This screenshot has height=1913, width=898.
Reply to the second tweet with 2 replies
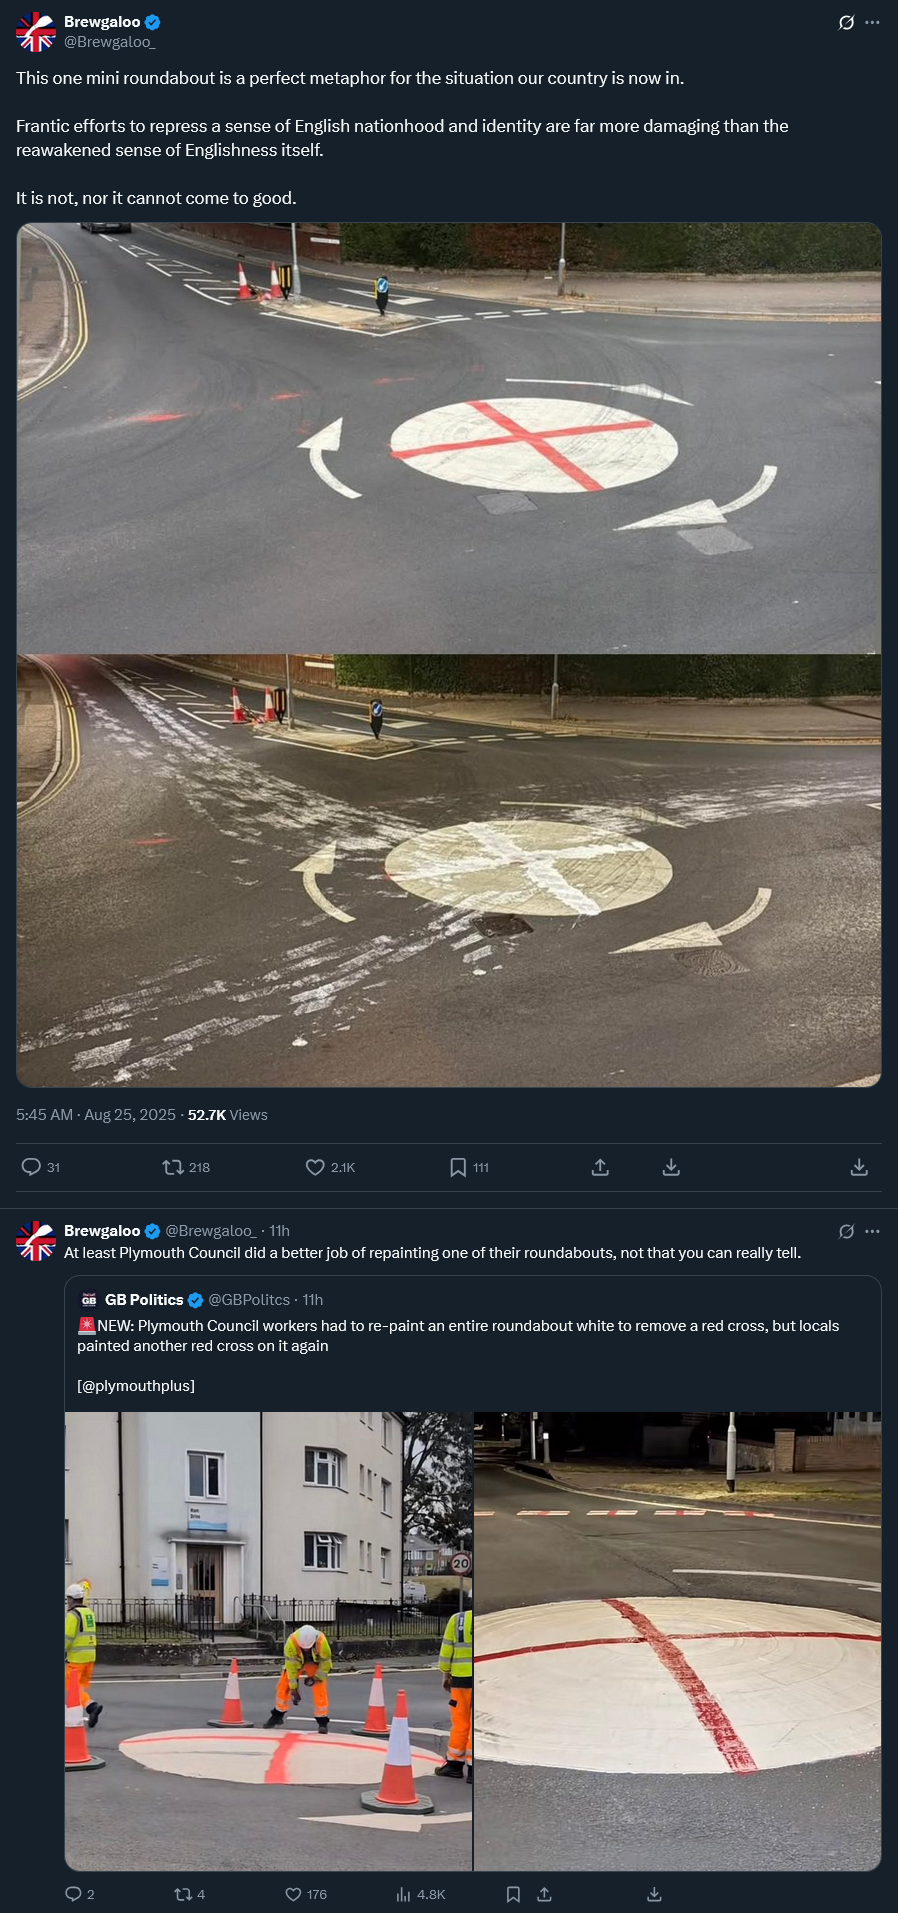tap(73, 1894)
